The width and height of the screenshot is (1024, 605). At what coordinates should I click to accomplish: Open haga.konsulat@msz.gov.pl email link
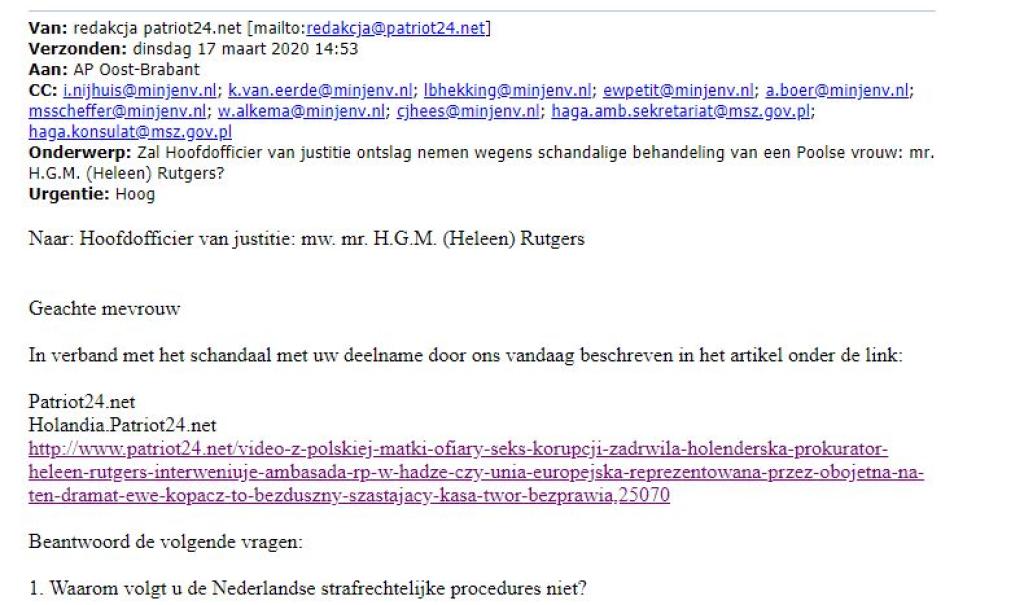coord(130,132)
